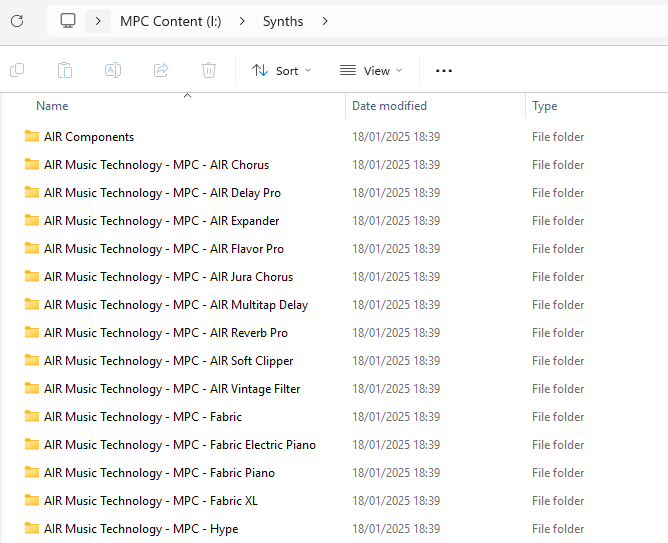Viewport: 668px width, 543px height.
Task: Open chevron after MPC Content (I:)
Action: 242,21
